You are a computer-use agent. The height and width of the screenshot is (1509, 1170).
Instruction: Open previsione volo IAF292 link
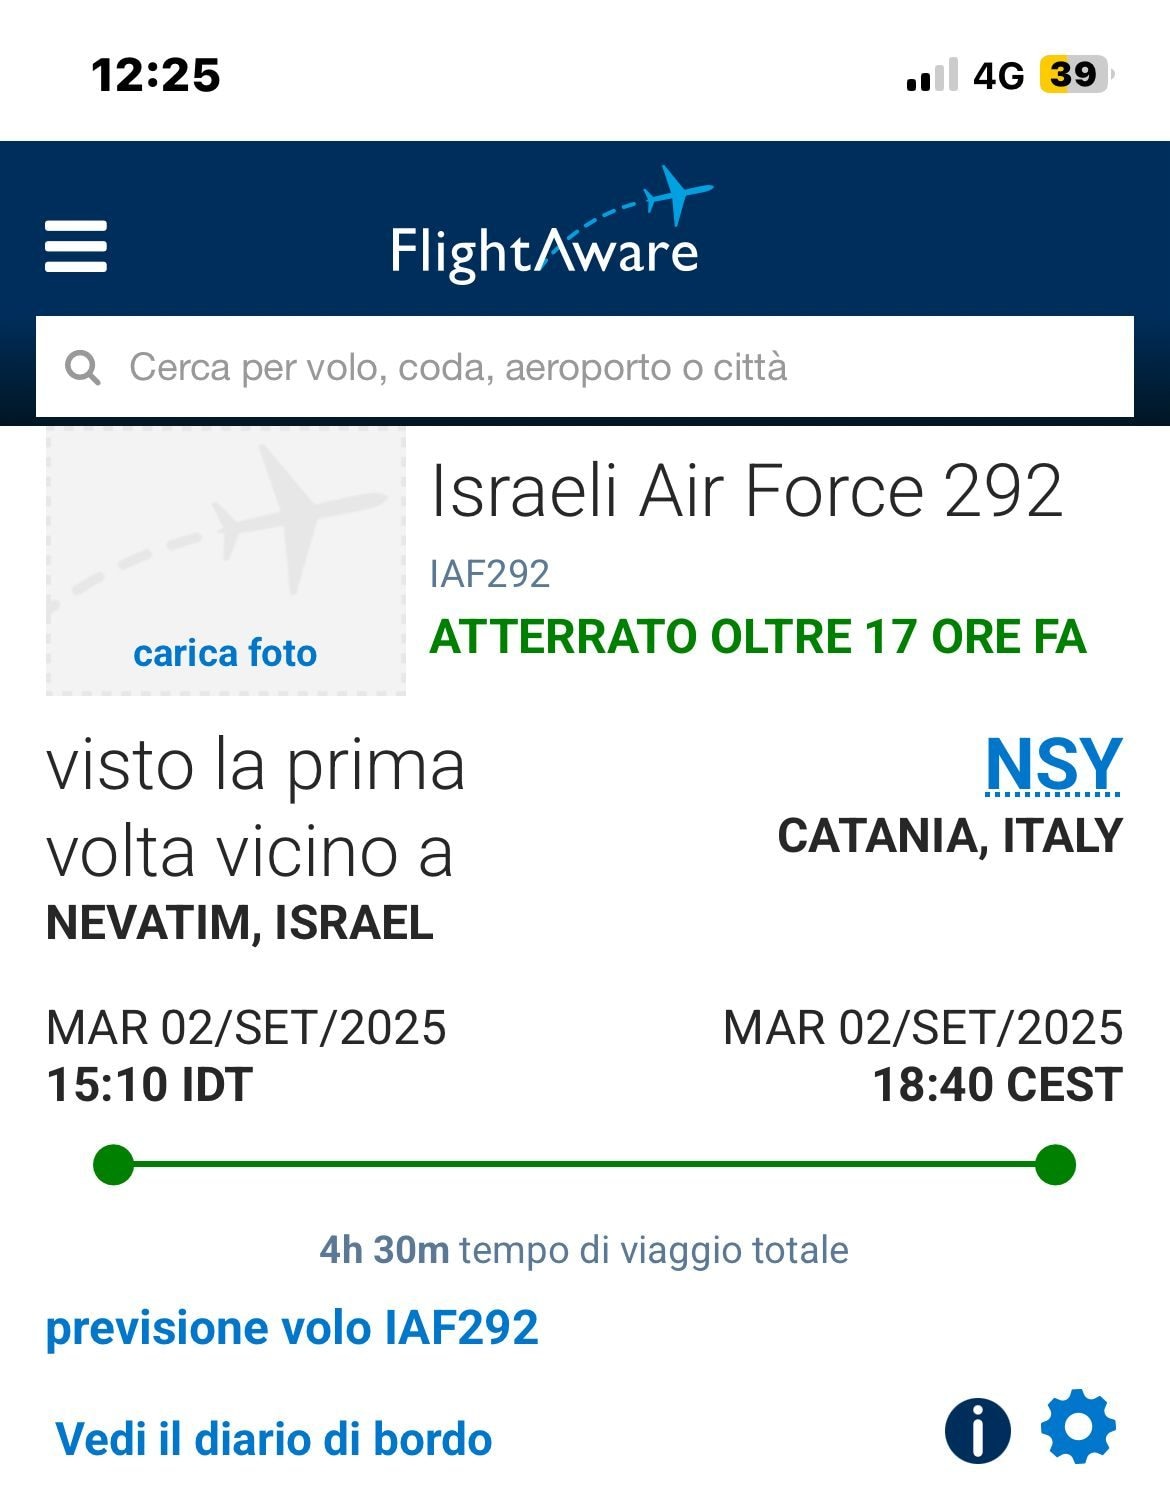pos(292,1328)
